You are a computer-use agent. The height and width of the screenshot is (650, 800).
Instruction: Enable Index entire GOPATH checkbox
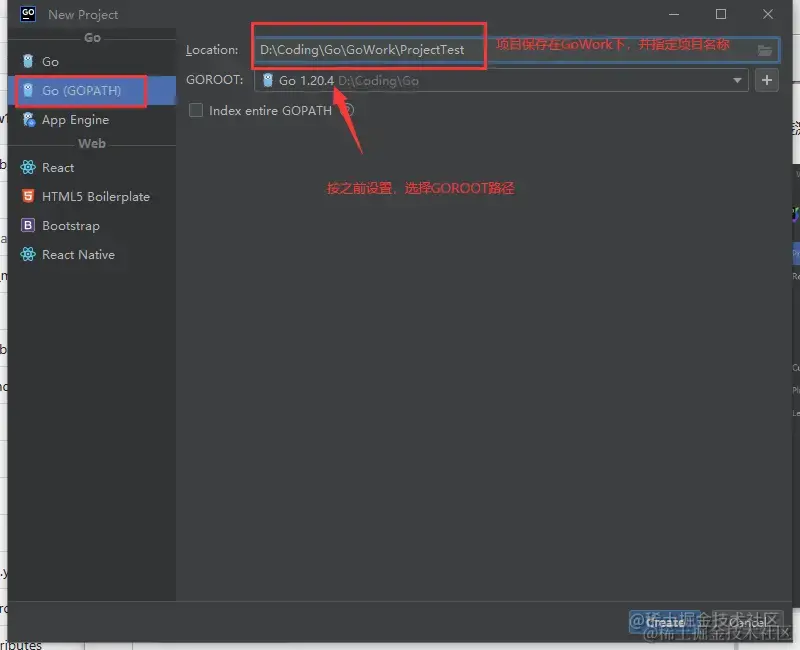[x=196, y=110]
